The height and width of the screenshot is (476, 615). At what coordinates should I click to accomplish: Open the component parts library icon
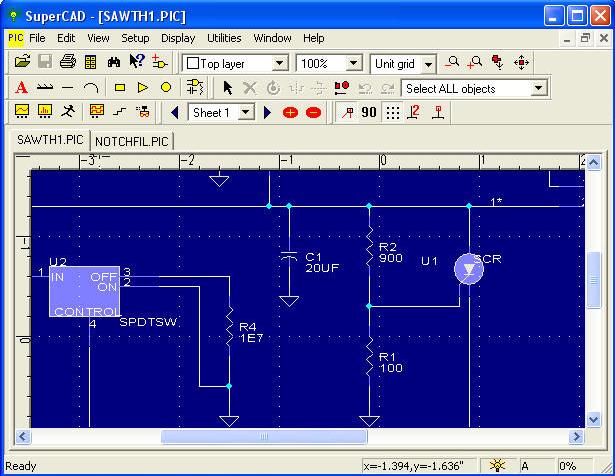[x=195, y=87]
